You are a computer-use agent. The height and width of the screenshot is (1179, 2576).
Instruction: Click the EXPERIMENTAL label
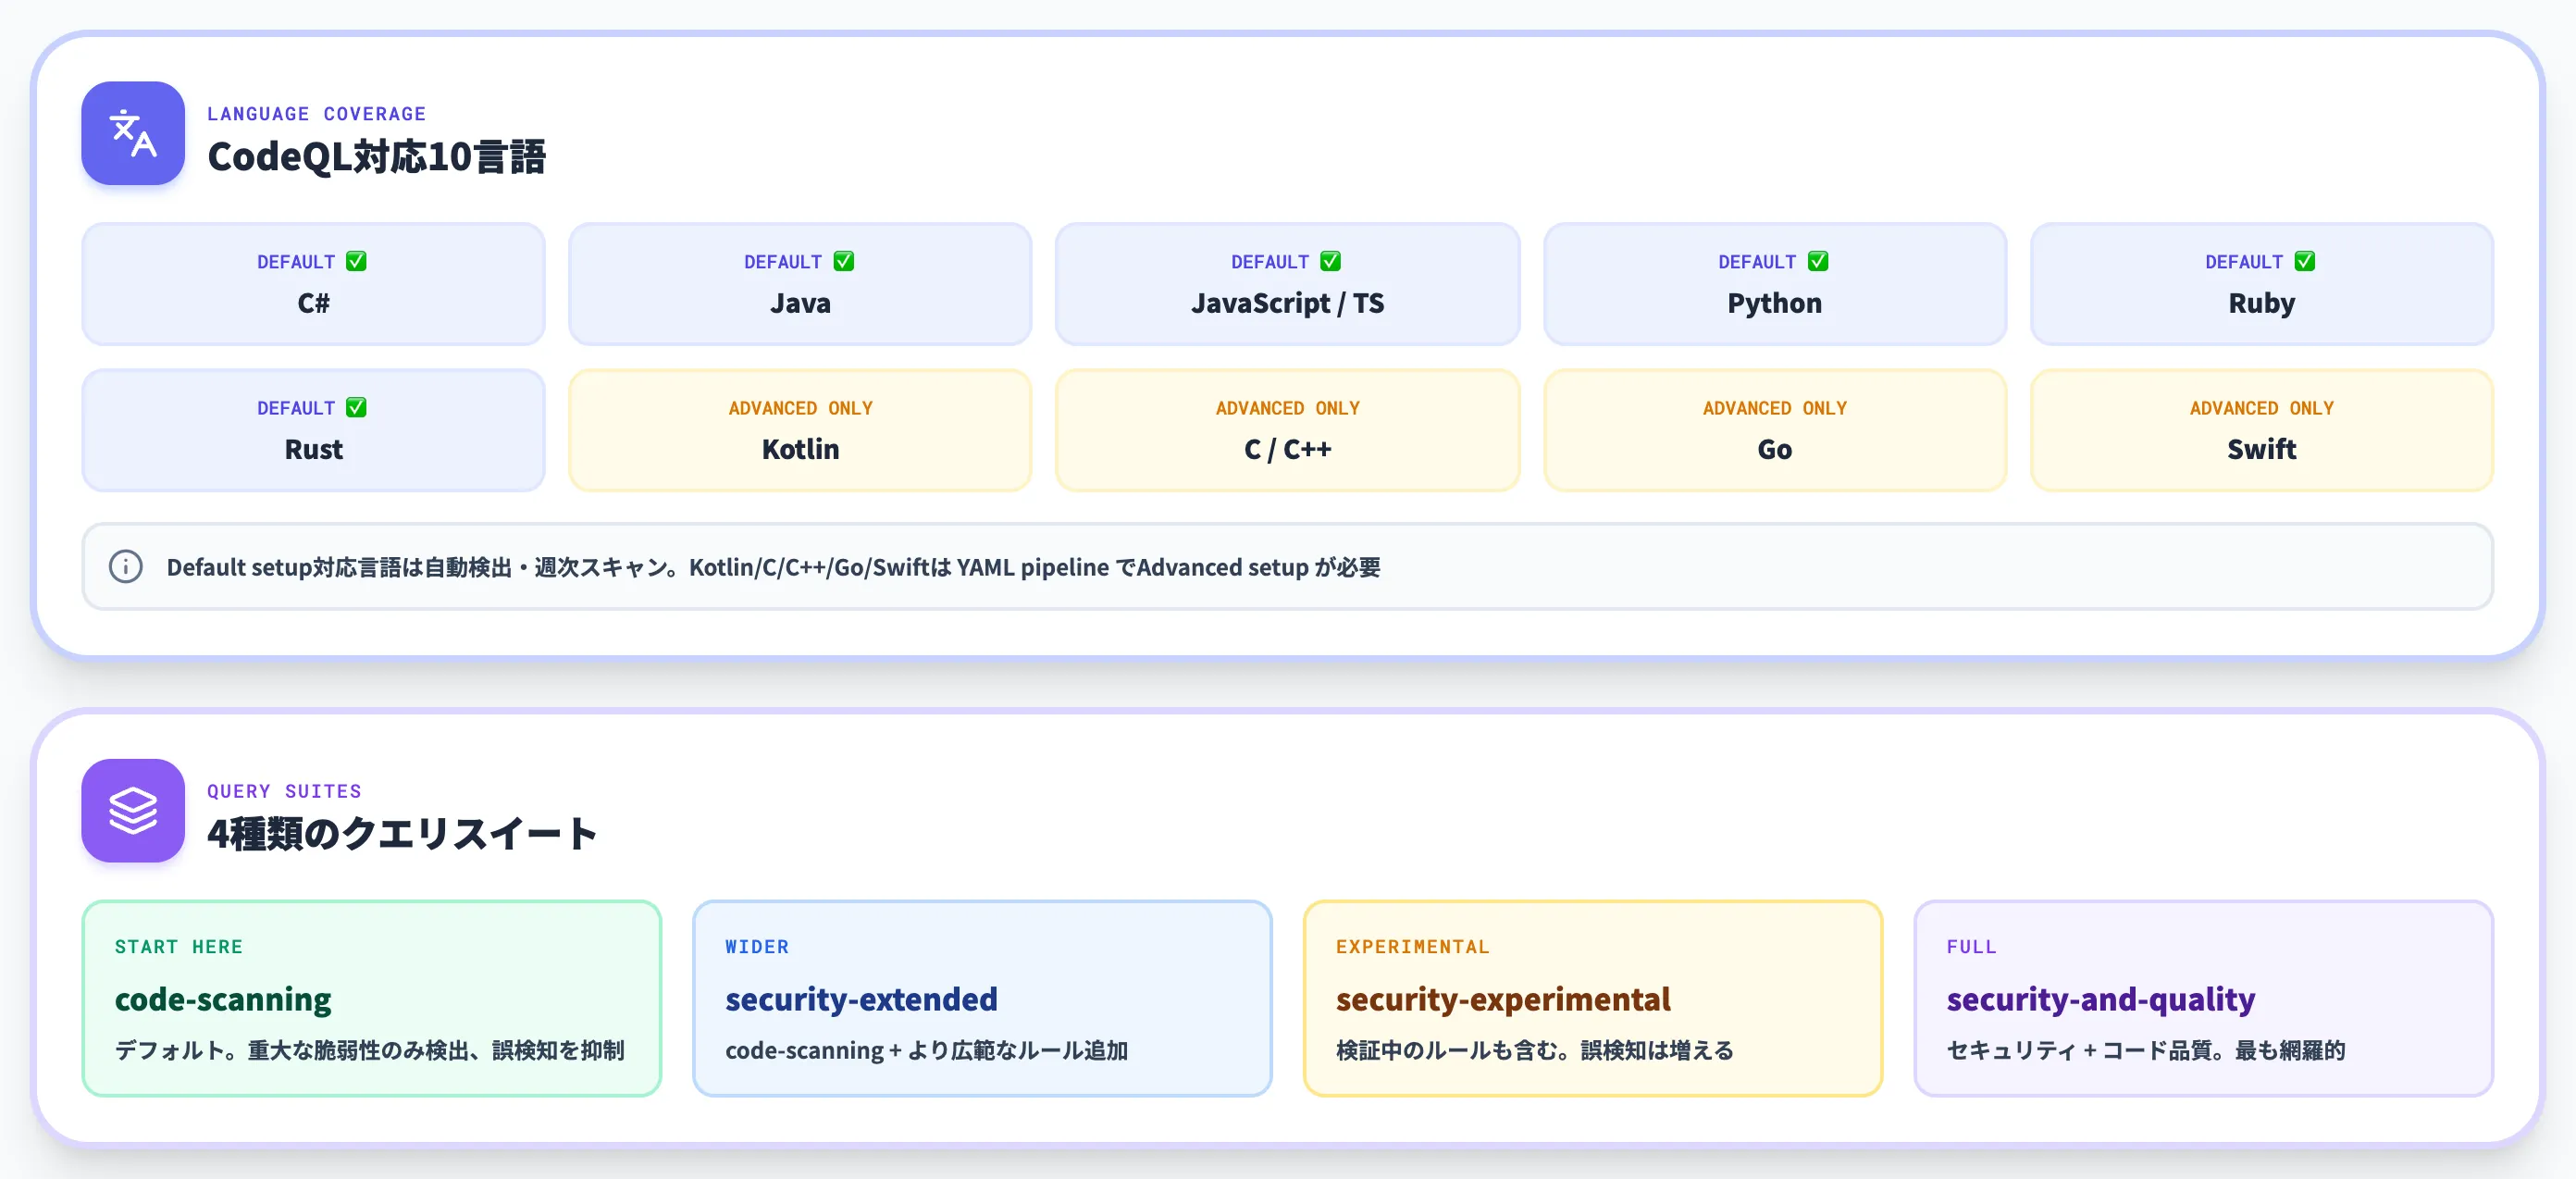pyautogui.click(x=1412, y=946)
